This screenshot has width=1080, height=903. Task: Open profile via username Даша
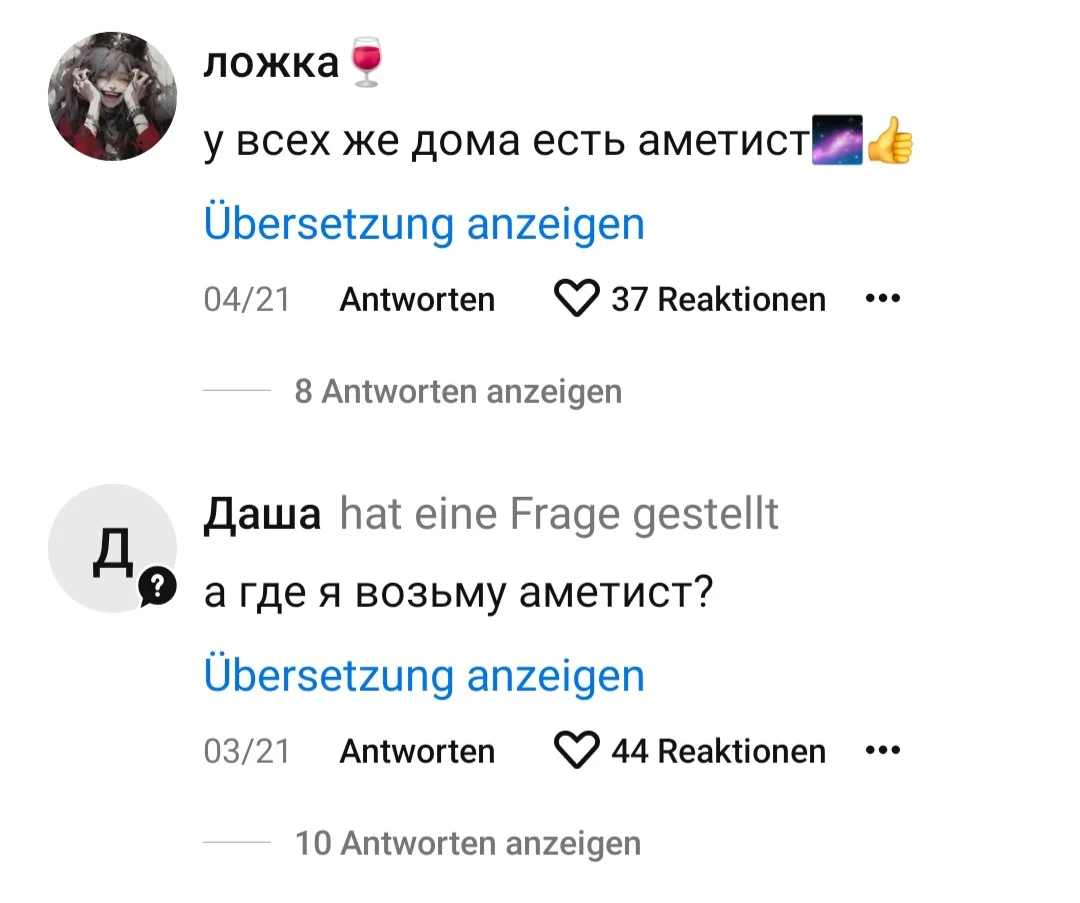tap(262, 515)
